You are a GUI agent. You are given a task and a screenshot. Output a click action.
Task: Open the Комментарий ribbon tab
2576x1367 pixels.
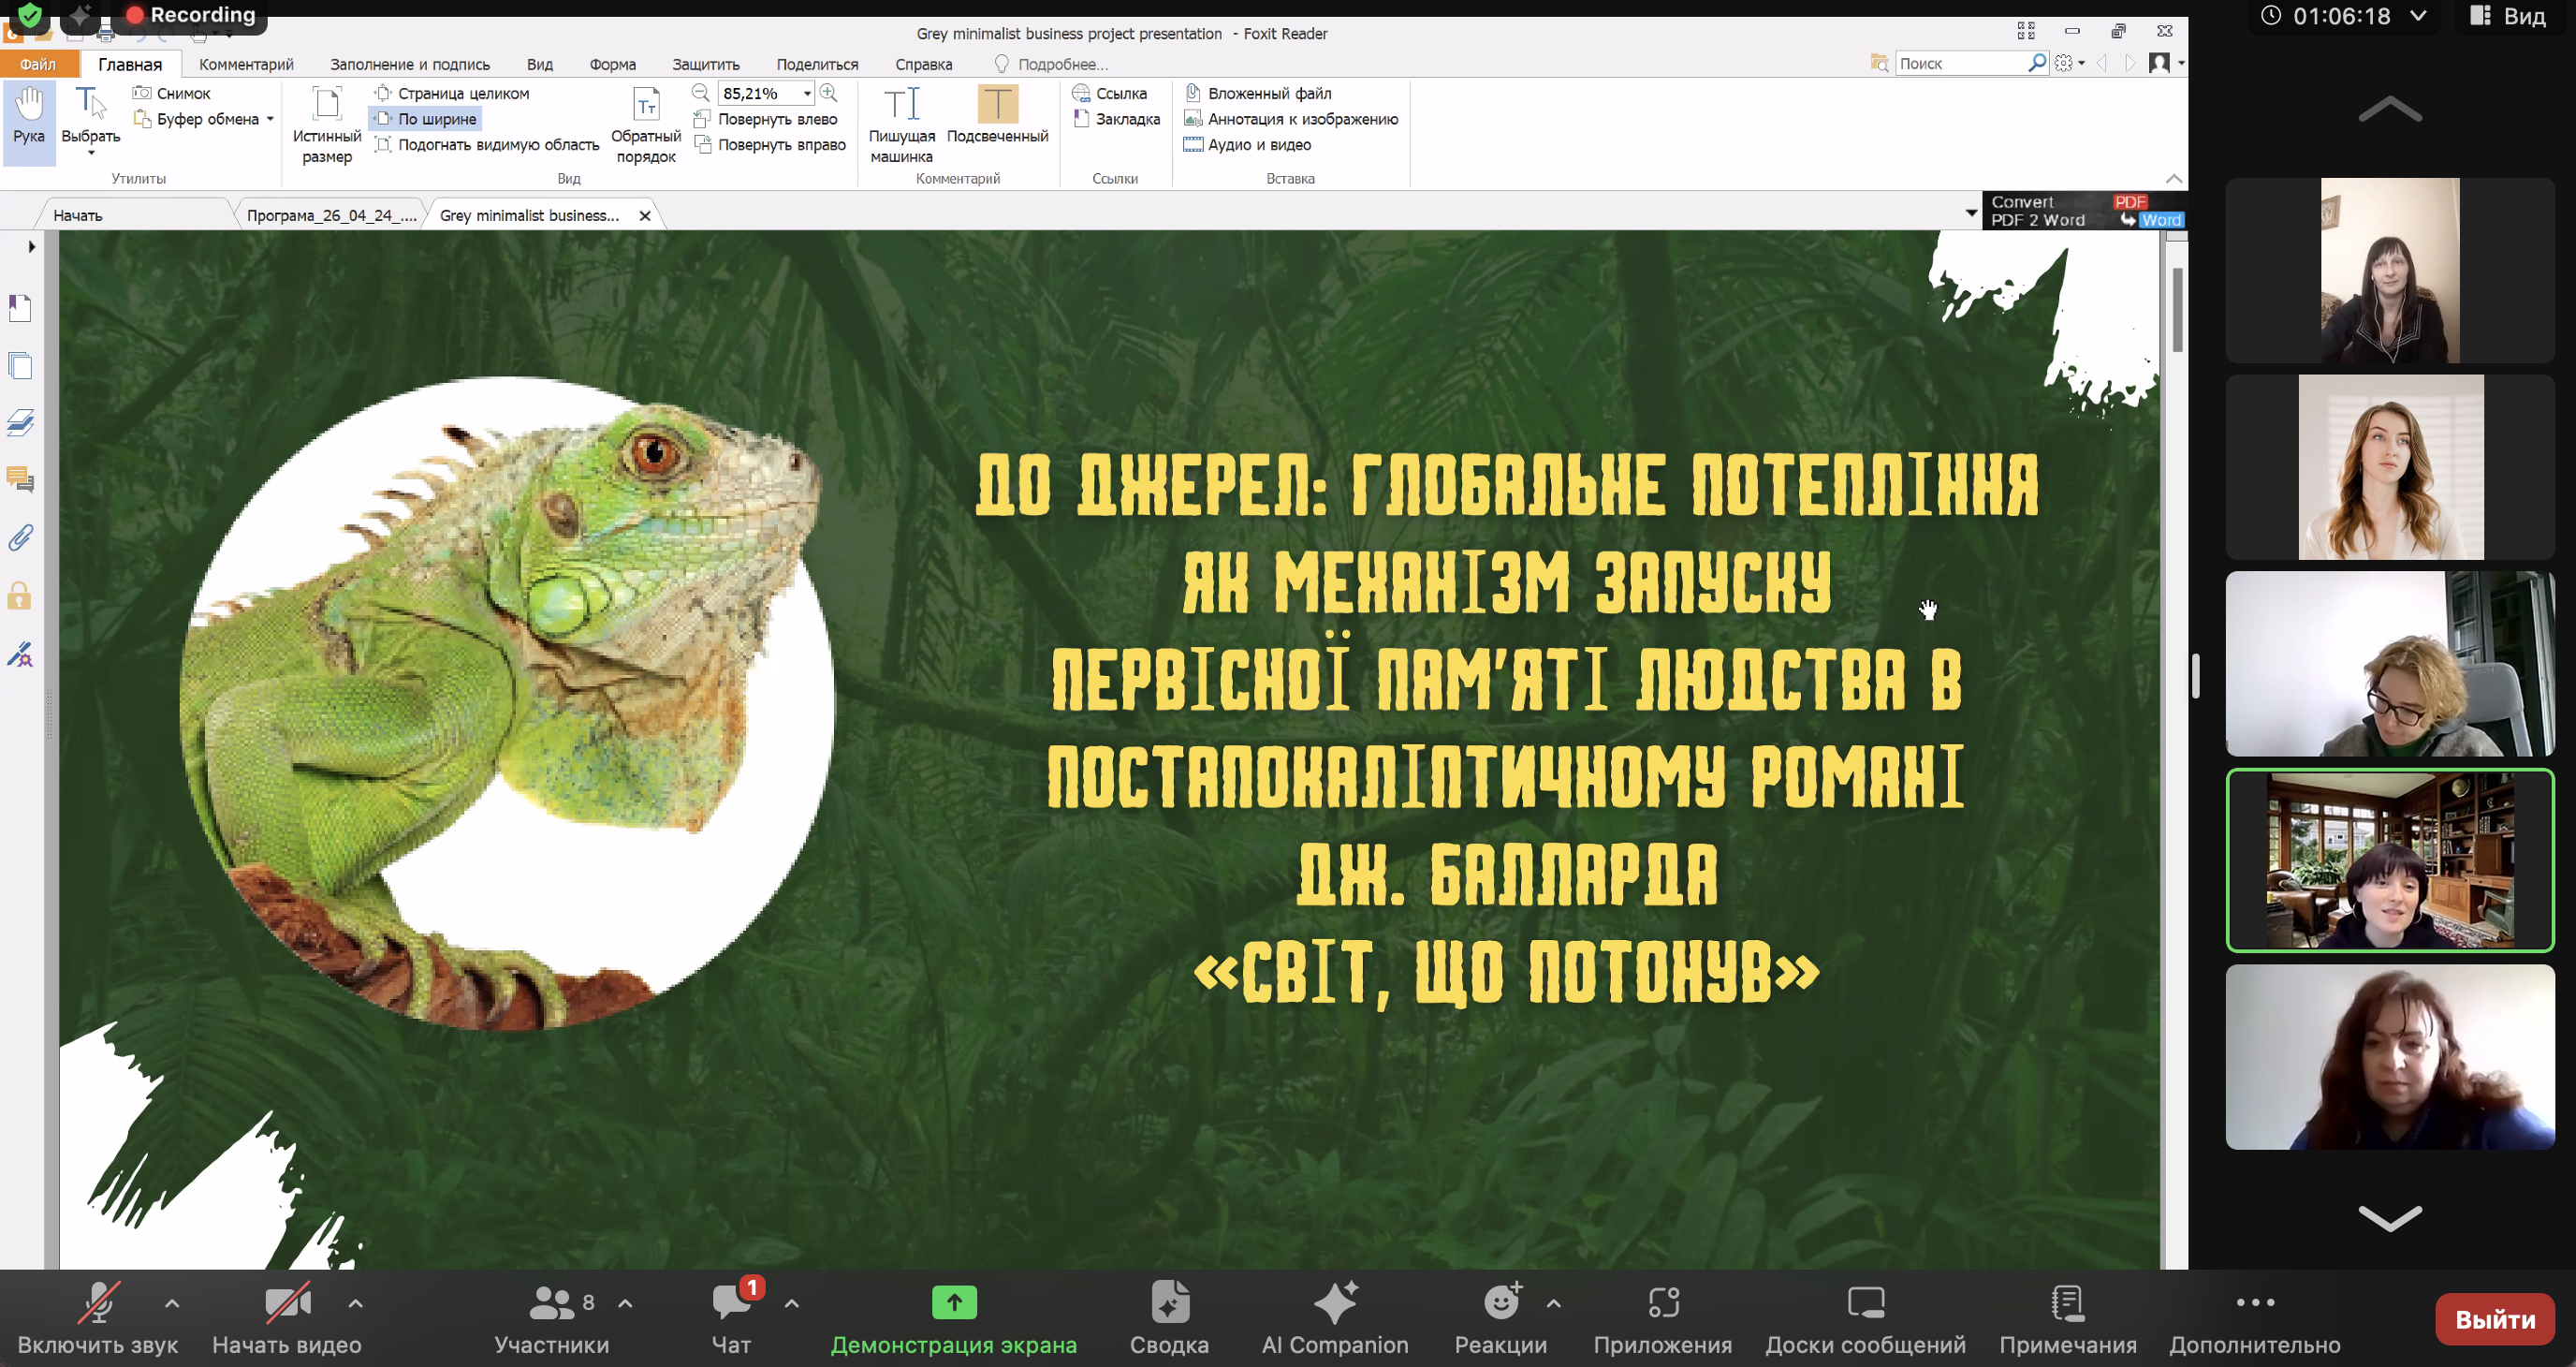246,64
